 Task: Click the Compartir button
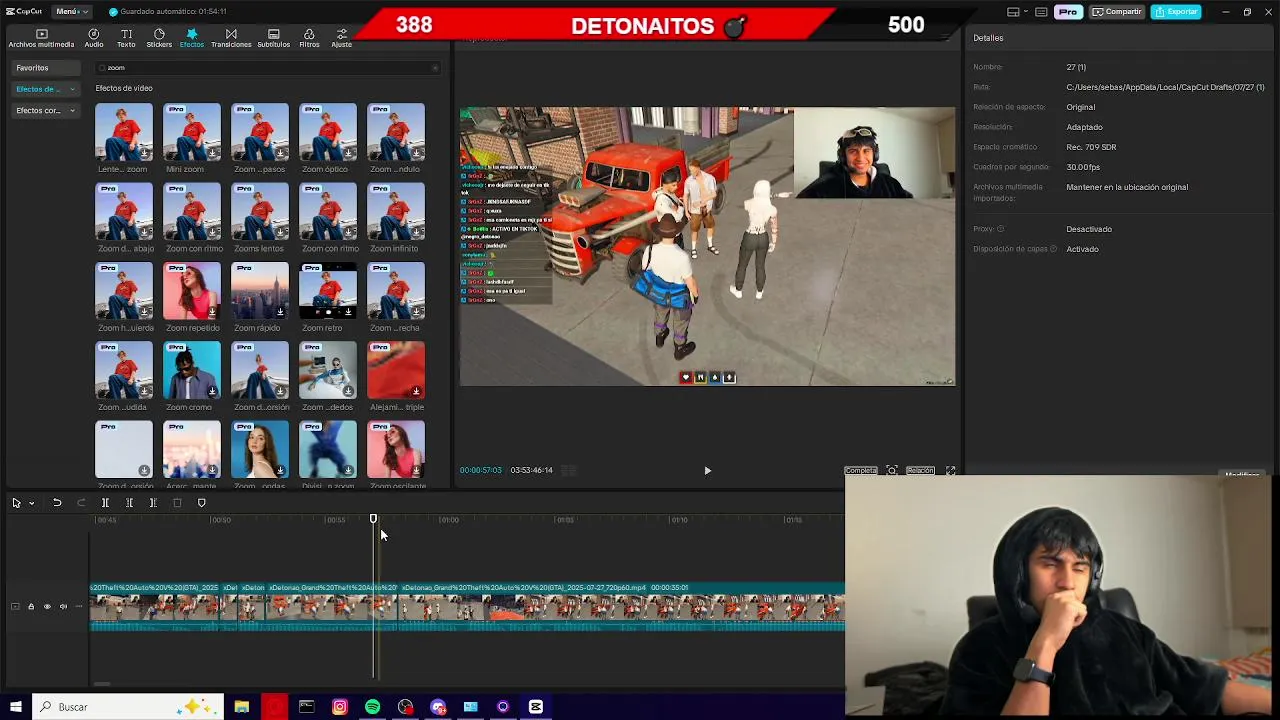coord(1117,12)
